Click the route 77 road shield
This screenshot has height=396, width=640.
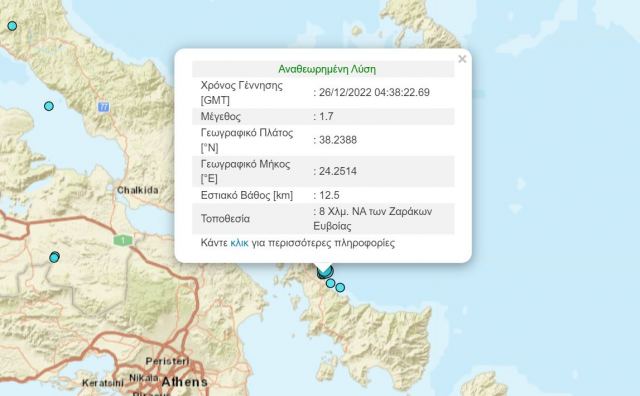pyautogui.click(x=104, y=107)
